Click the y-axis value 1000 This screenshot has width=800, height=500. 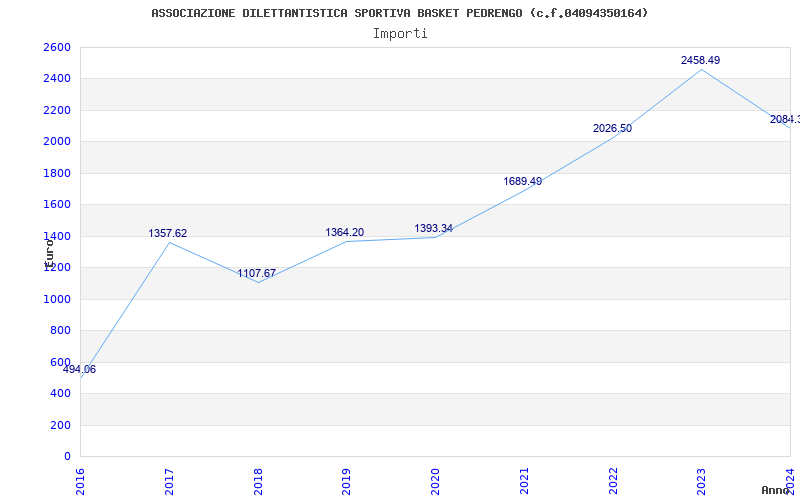57,299
